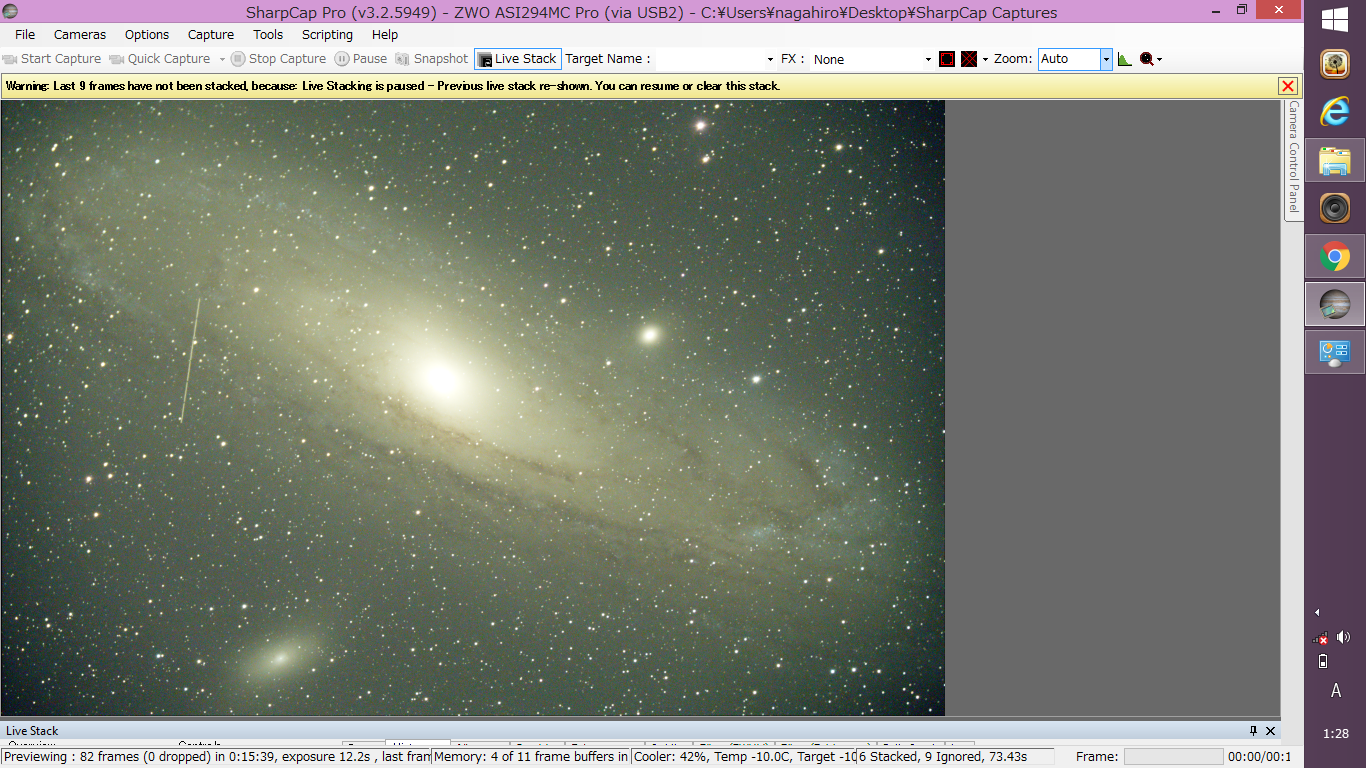
Task: Take a Snapshot from the toolbar
Action: point(431,59)
